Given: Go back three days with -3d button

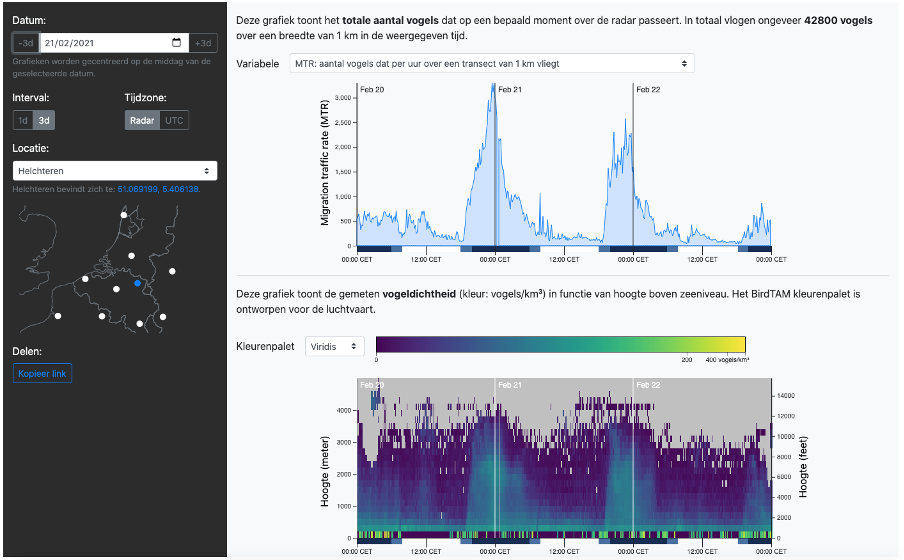Looking at the screenshot, I should point(25,43).
